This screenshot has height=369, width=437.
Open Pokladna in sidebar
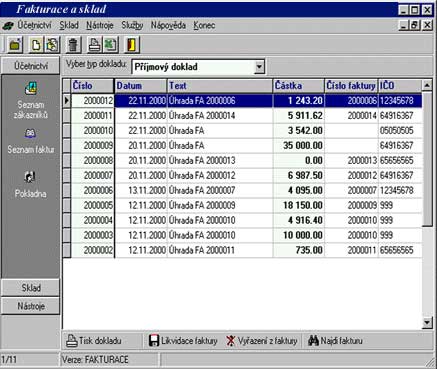pyautogui.click(x=31, y=184)
